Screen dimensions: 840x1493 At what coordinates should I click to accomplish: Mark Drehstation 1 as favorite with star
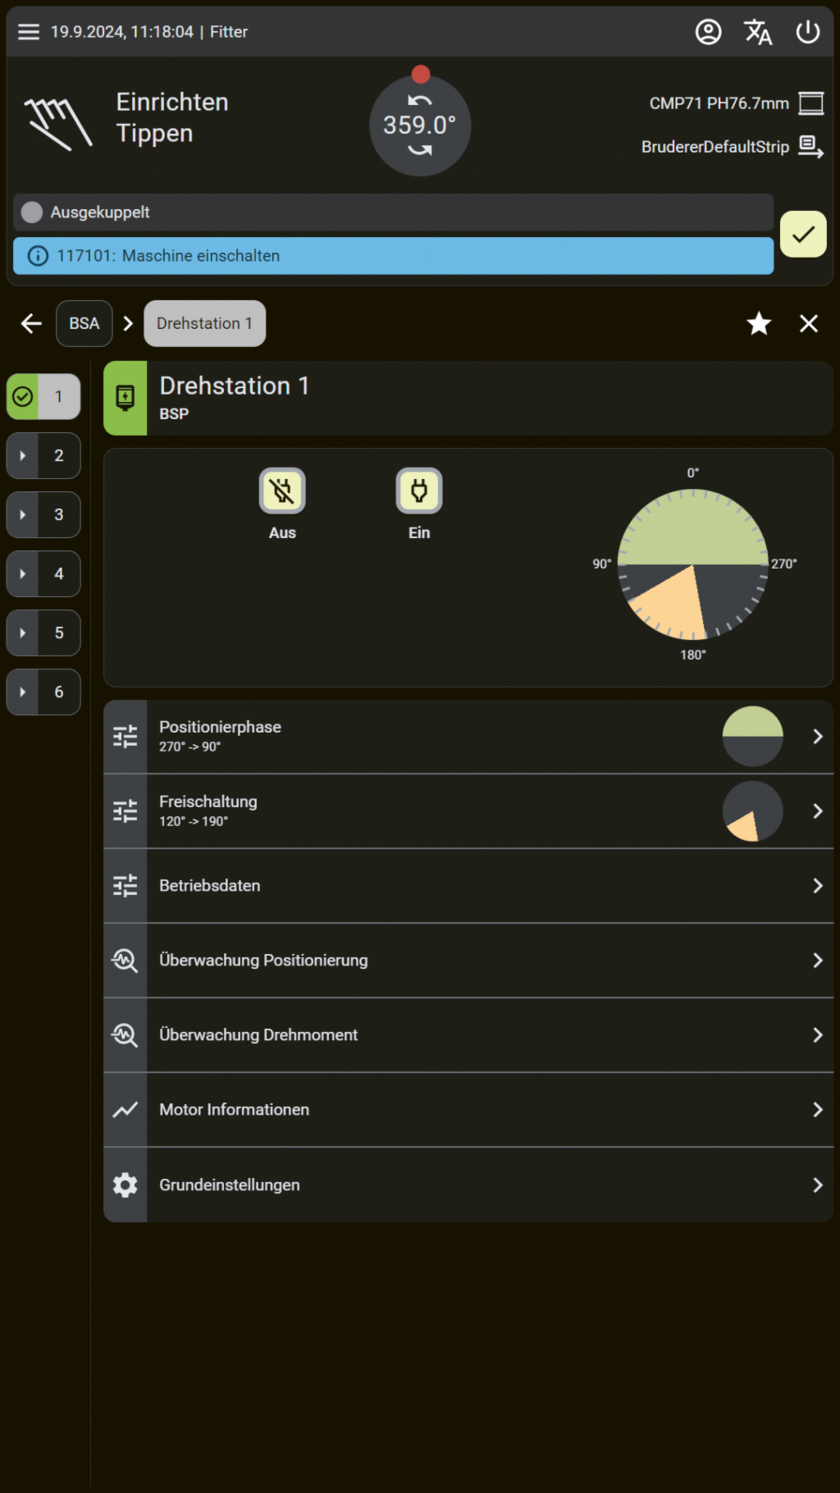click(x=759, y=323)
